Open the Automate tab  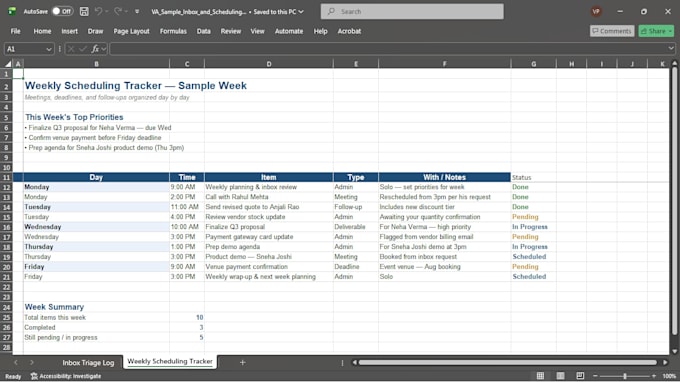click(289, 31)
